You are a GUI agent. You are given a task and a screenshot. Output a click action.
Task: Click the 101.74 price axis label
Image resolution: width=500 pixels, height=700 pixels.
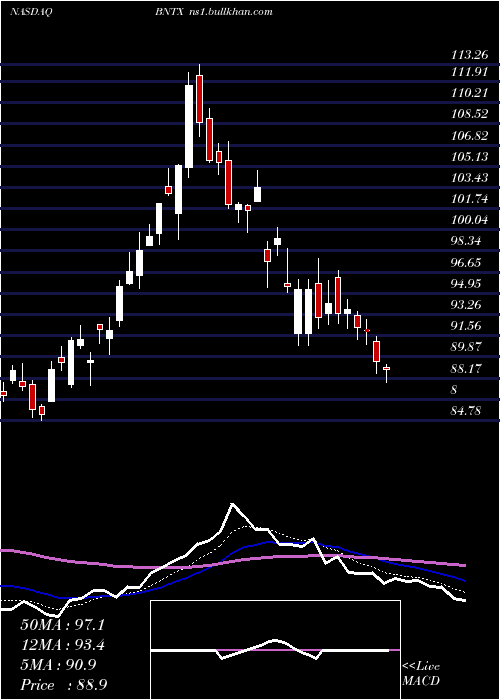[469, 199]
